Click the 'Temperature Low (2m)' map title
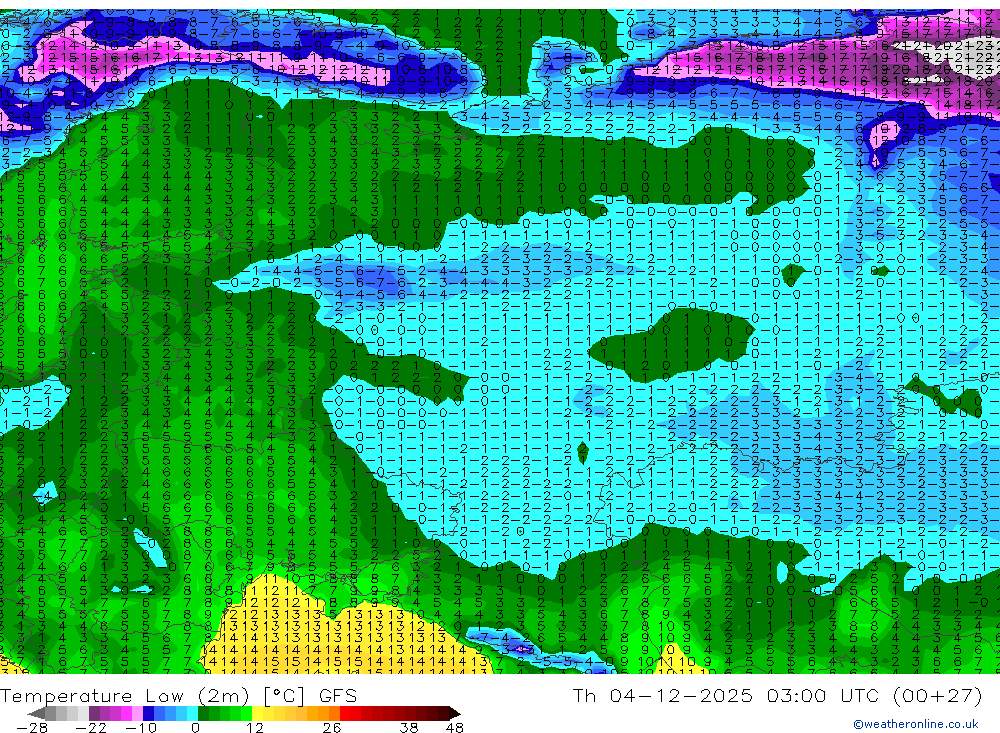Viewport: 1000px width, 733px height. point(124,696)
